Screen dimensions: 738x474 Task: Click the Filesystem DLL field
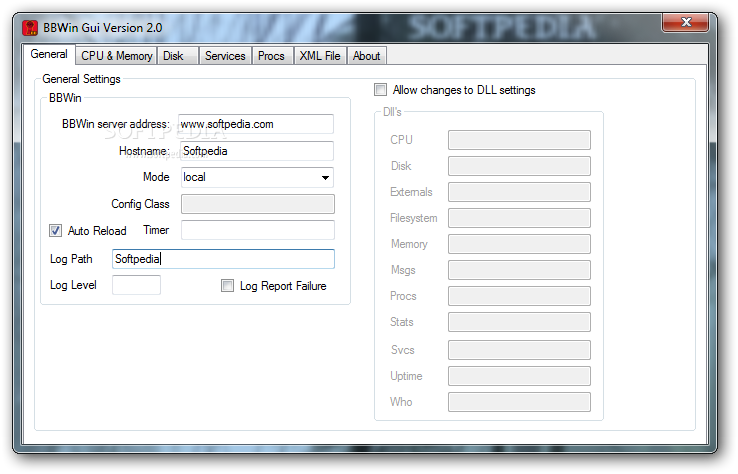tap(519, 218)
